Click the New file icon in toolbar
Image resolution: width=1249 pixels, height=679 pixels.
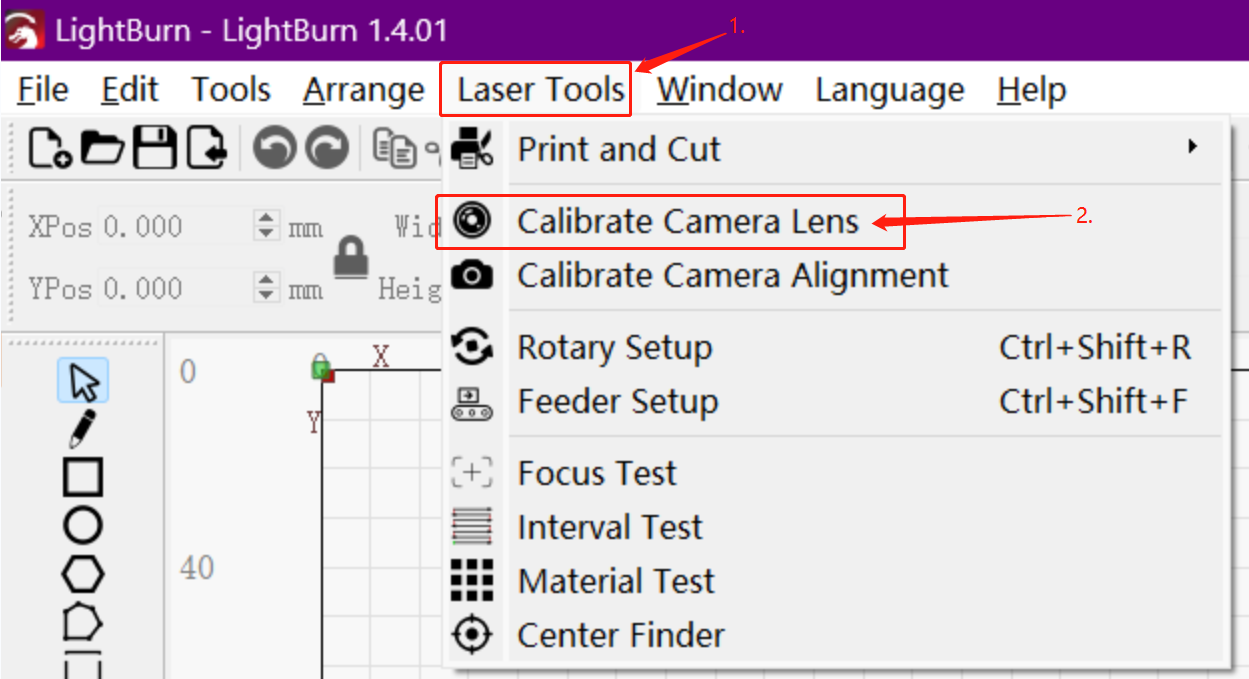(x=50, y=148)
